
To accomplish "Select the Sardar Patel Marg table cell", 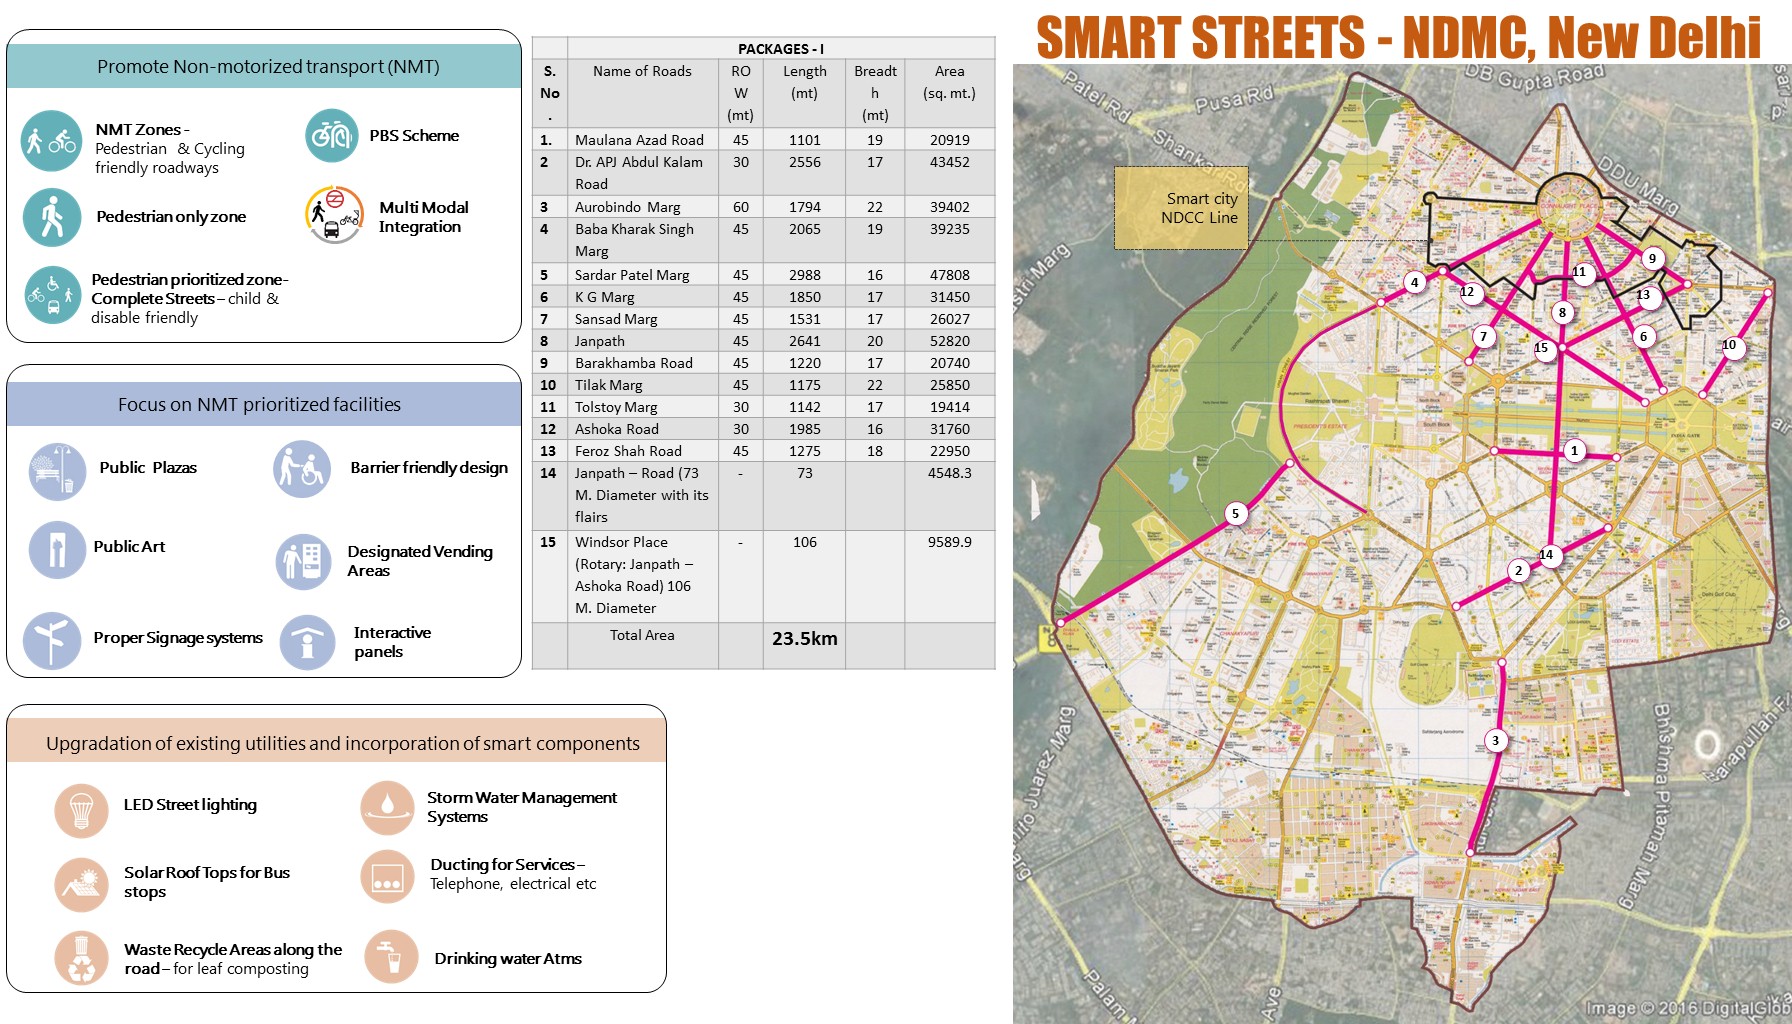I will pos(643,274).
